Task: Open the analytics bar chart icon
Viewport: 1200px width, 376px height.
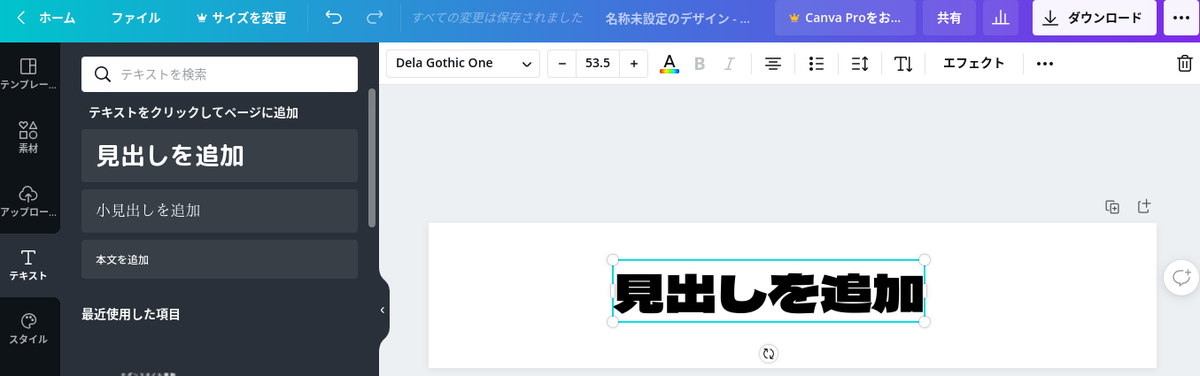Action: click(1000, 18)
